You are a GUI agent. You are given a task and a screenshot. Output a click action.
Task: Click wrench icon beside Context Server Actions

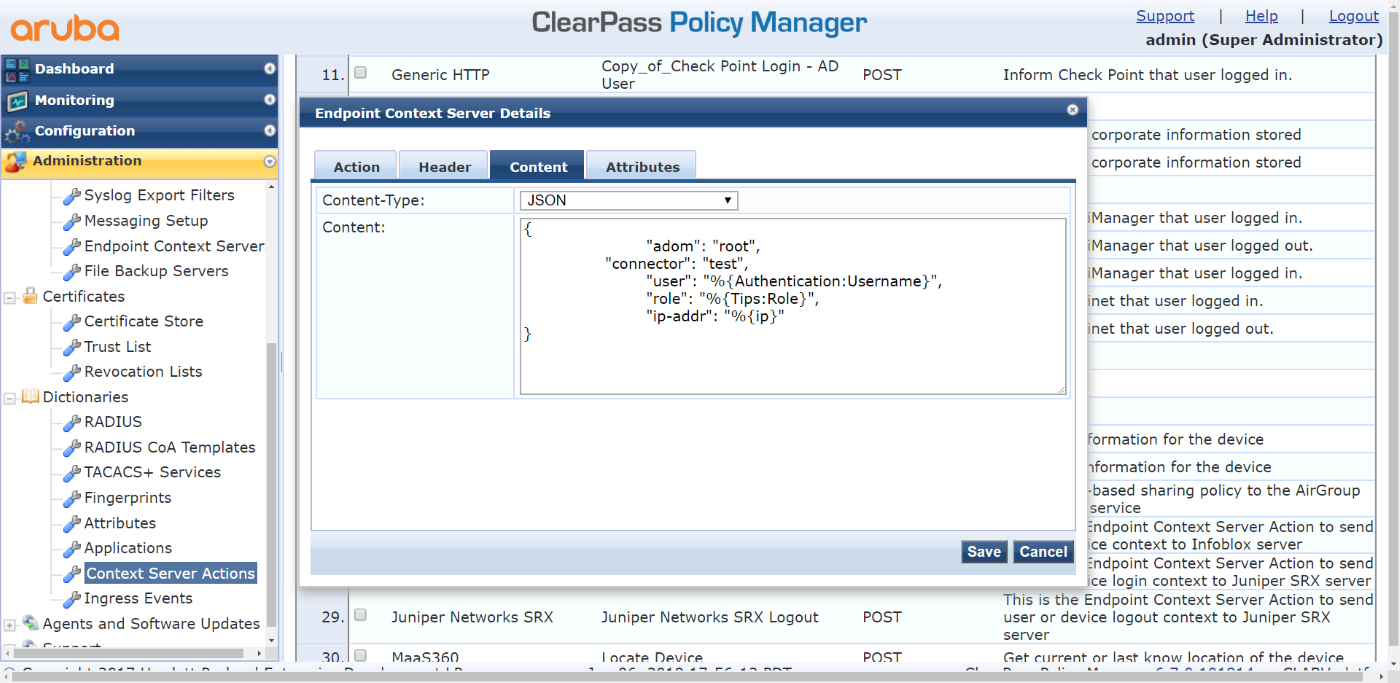72,574
